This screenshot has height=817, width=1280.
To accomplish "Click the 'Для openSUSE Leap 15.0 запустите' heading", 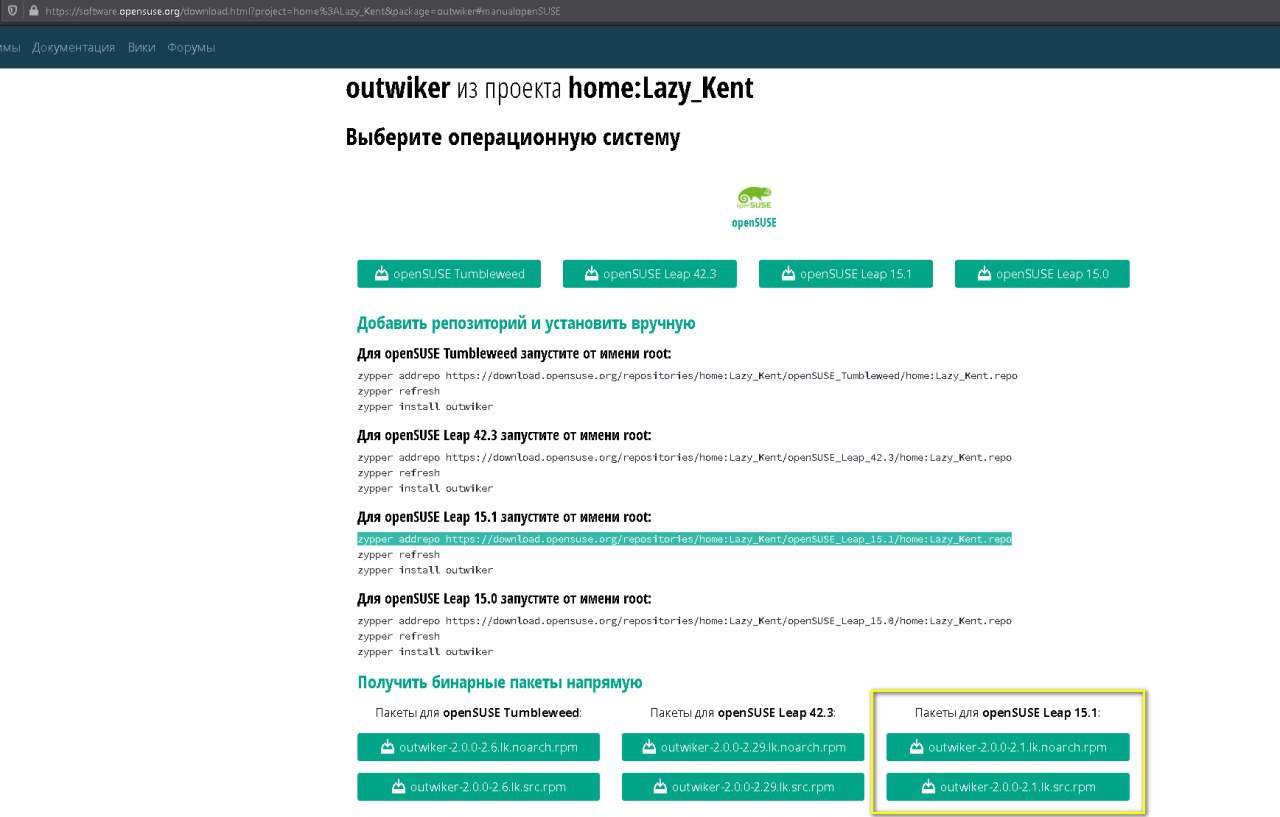I will (504, 599).
